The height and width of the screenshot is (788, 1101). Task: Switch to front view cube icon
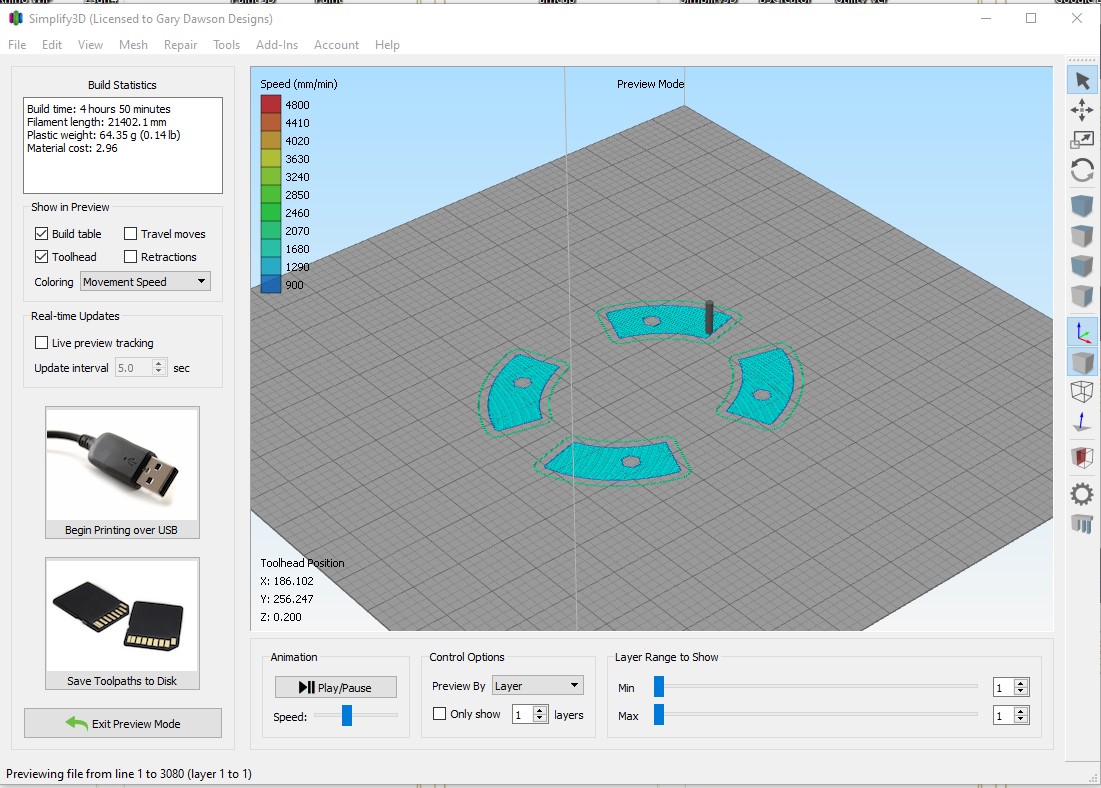coord(1082,265)
